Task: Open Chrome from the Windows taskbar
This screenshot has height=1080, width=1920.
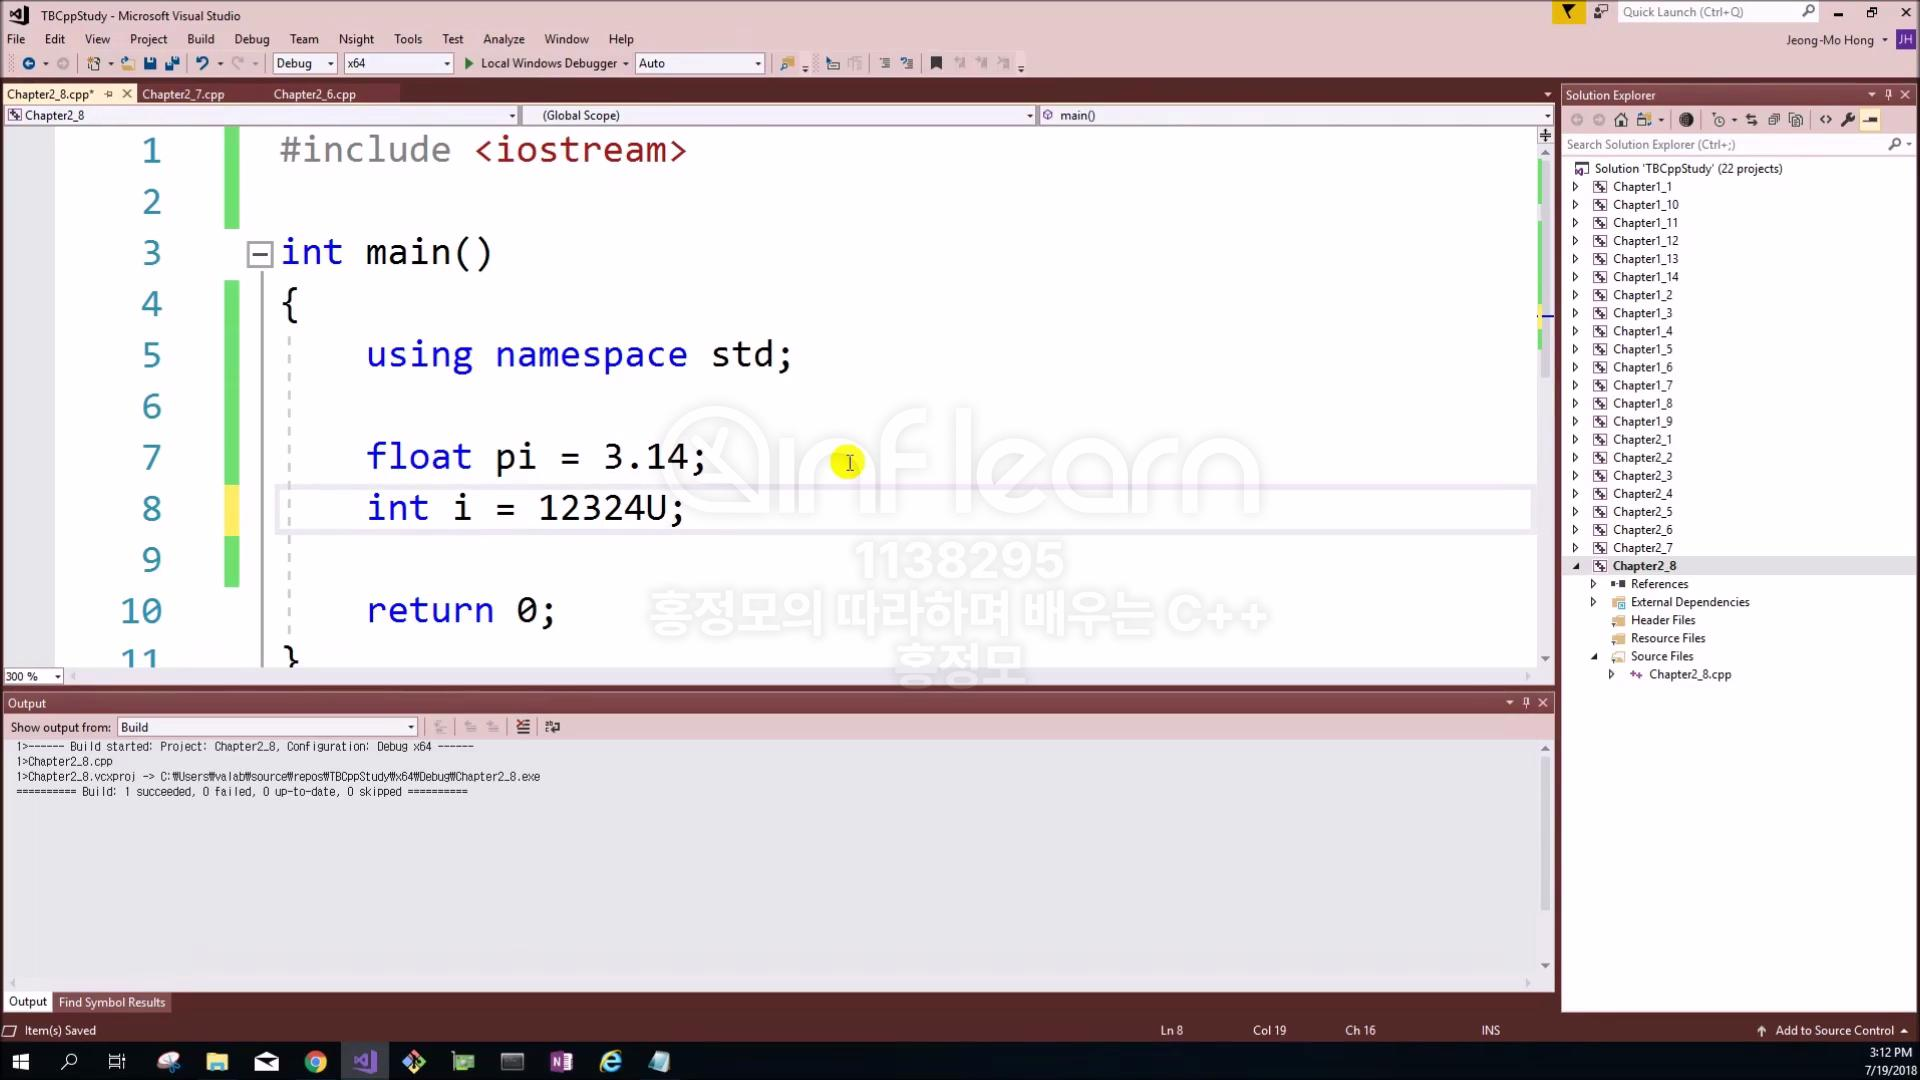Action: coord(315,1062)
